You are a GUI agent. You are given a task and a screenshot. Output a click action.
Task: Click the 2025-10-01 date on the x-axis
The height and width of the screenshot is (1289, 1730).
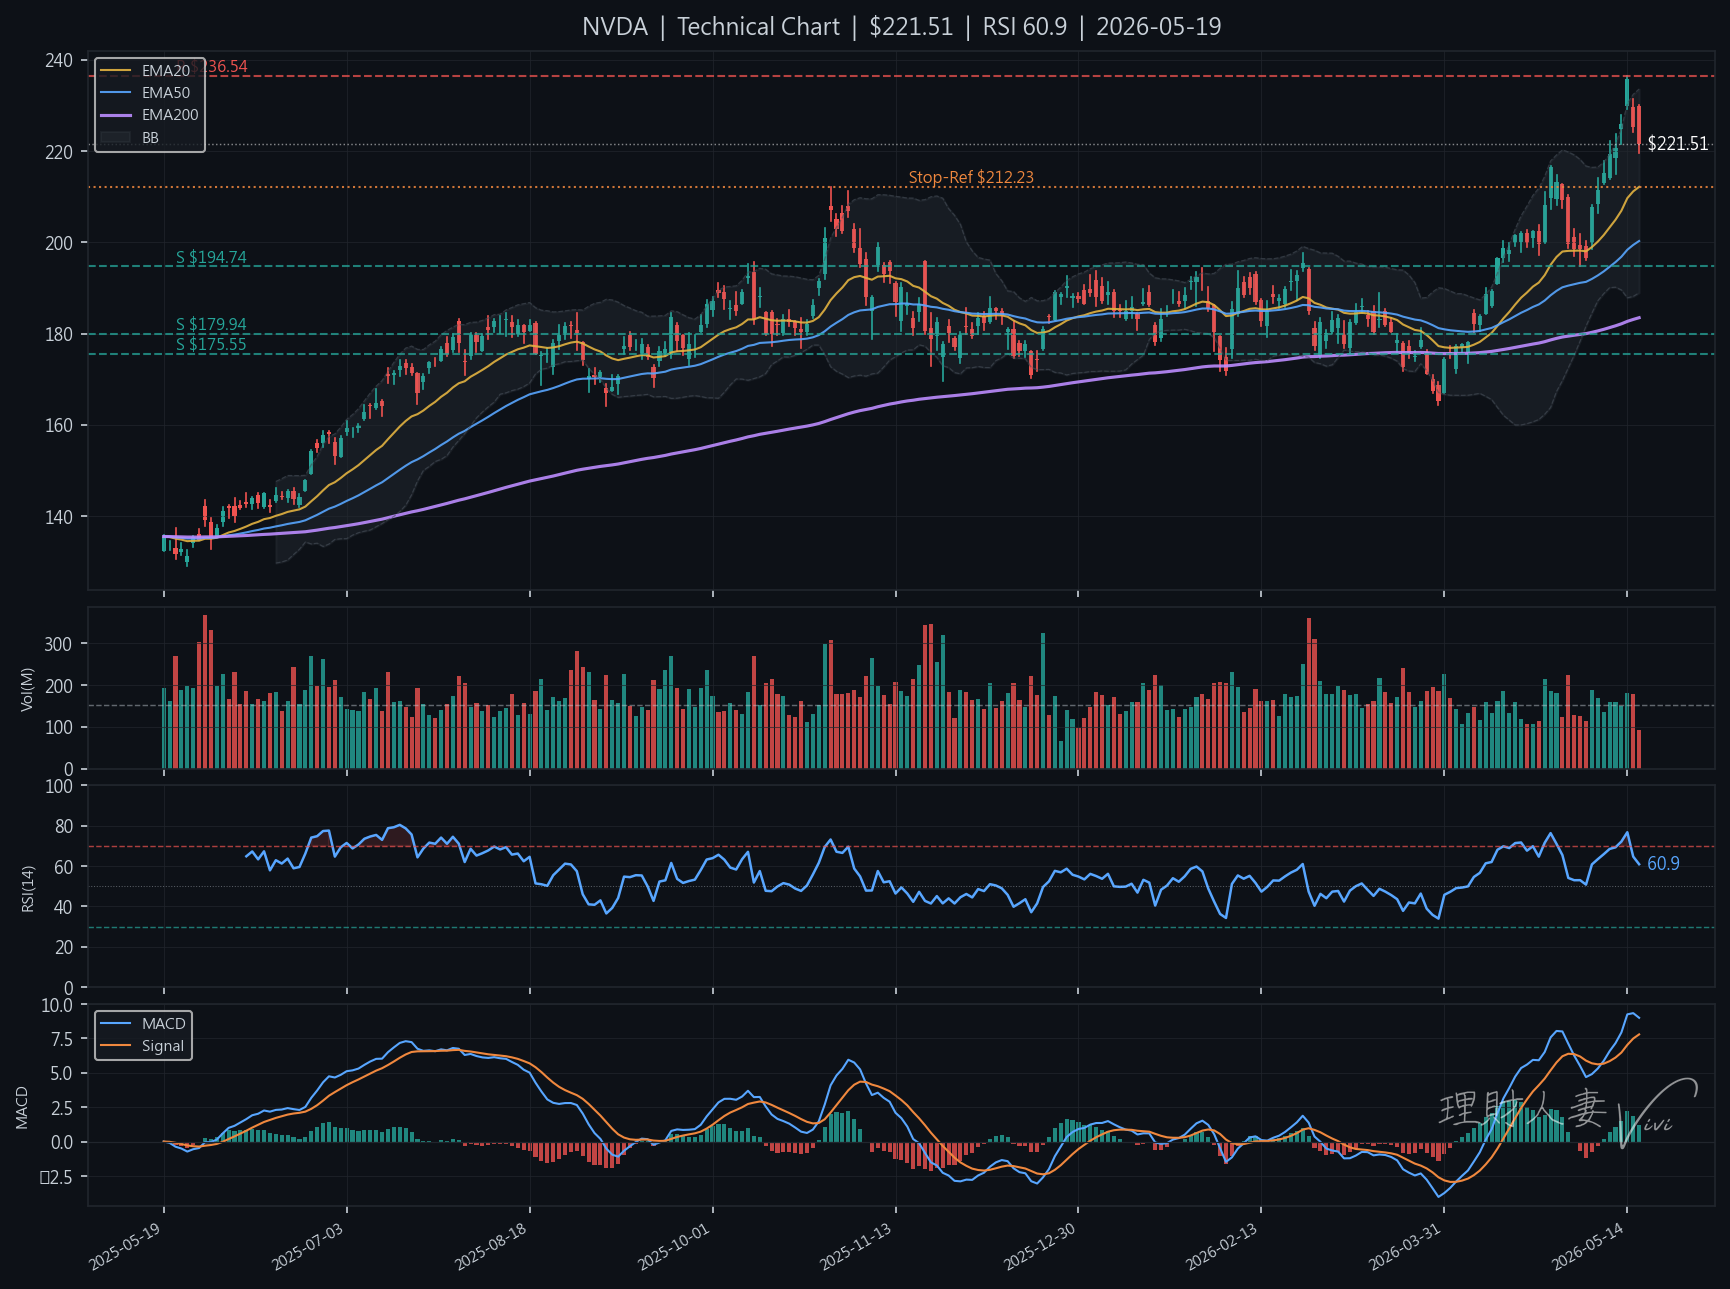[x=674, y=1246]
